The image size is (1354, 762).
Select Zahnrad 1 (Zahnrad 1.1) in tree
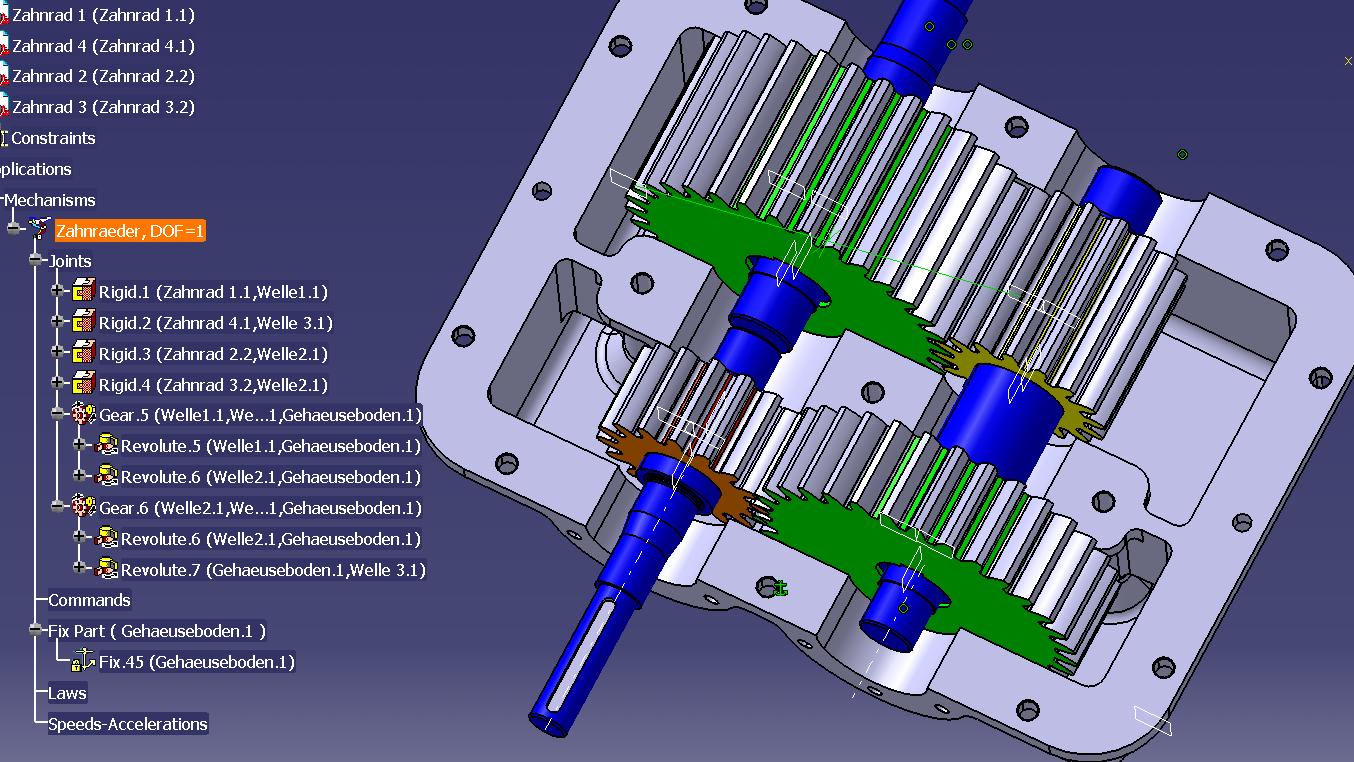(103, 15)
